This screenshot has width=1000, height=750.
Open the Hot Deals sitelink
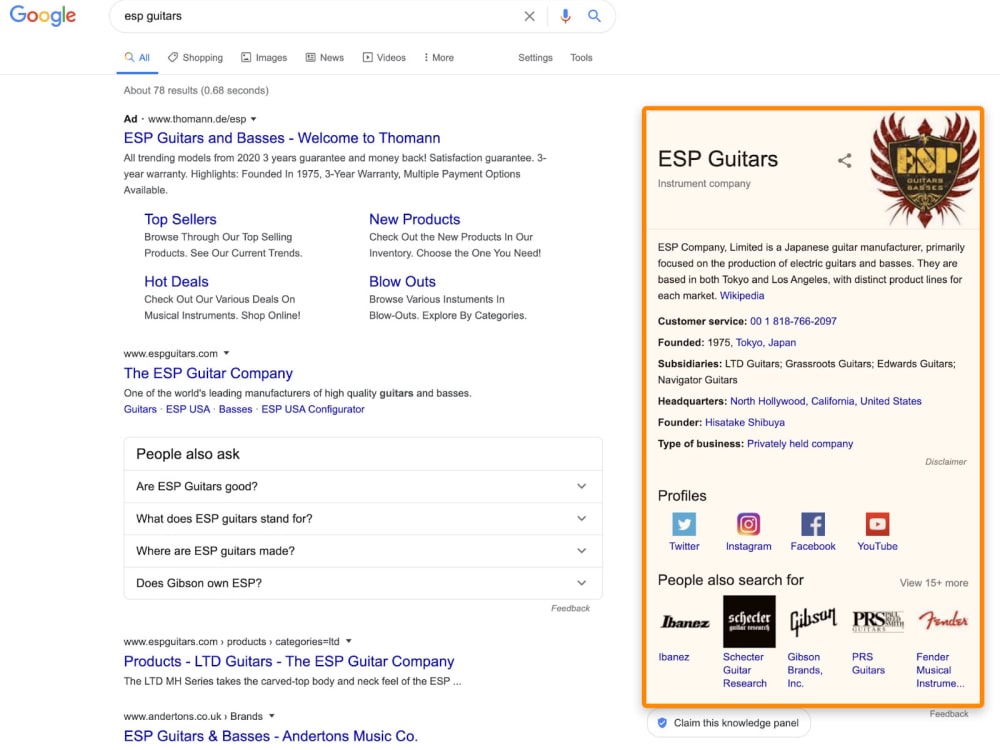point(176,282)
